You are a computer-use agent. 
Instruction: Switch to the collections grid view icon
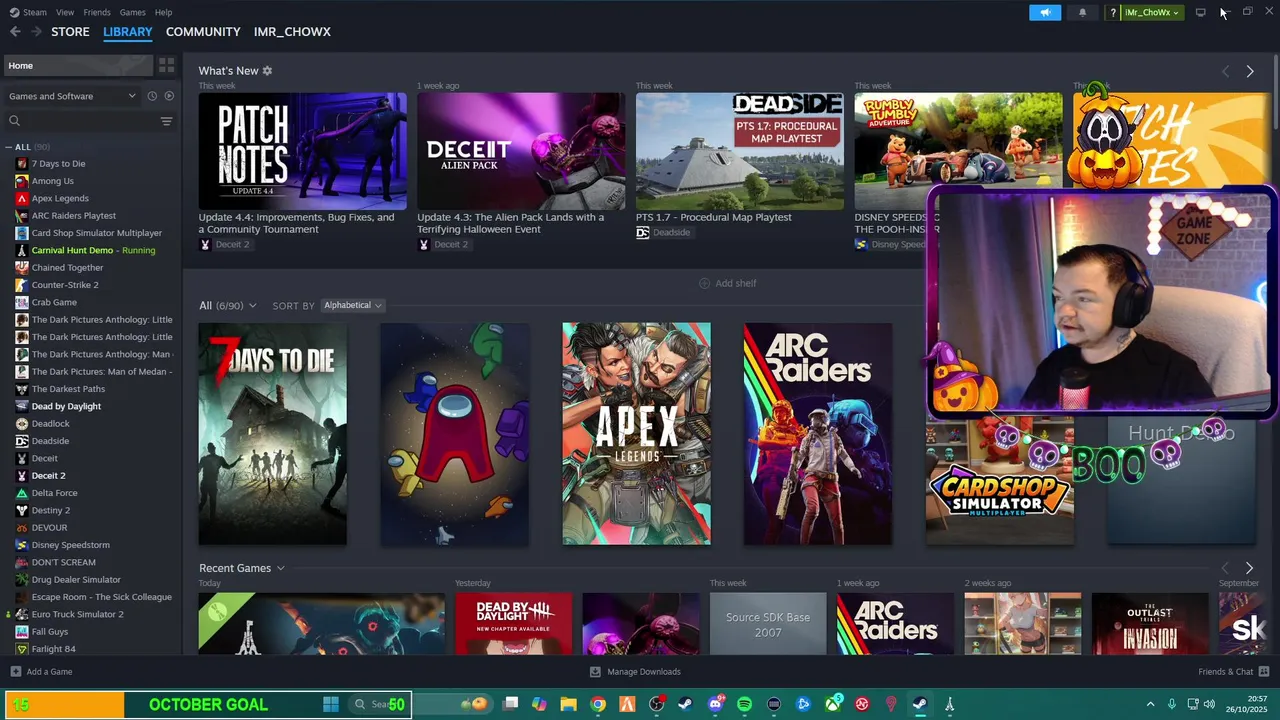pyautogui.click(x=167, y=65)
